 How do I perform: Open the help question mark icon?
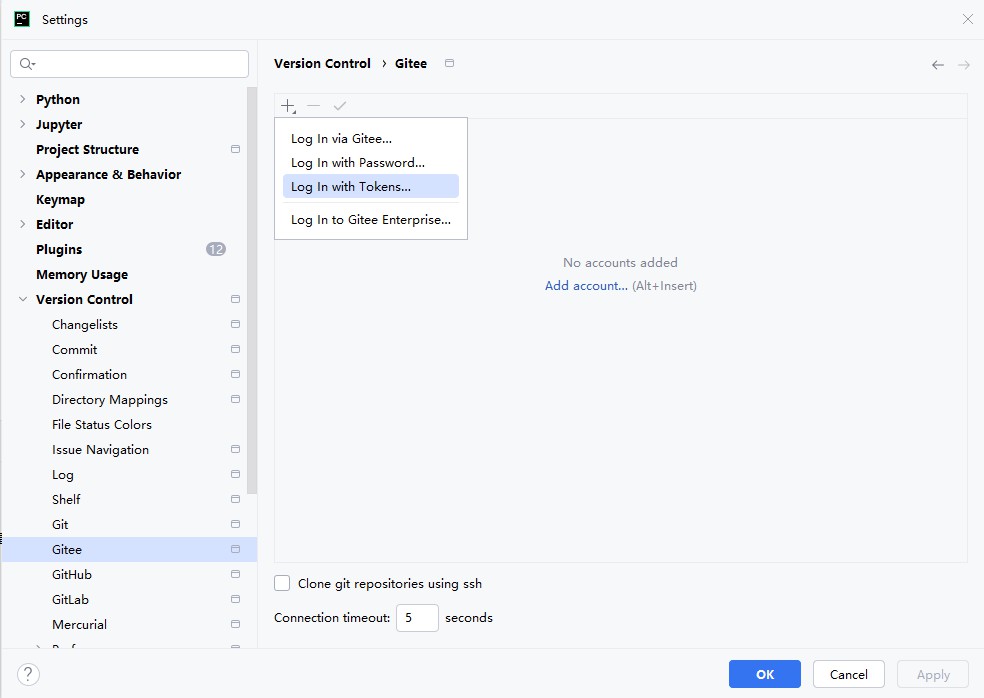click(28, 675)
